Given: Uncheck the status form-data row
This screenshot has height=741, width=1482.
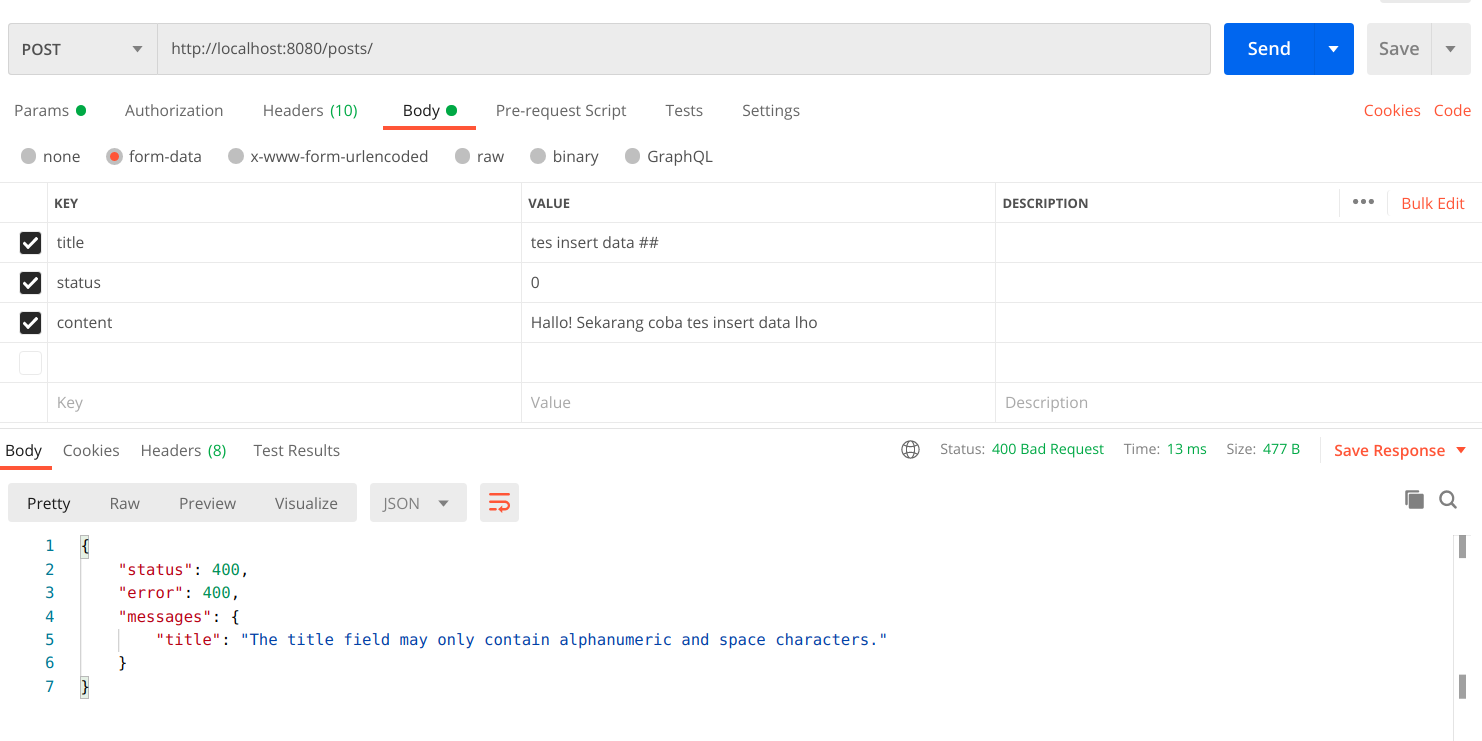Looking at the screenshot, I should pyautogui.click(x=31, y=283).
